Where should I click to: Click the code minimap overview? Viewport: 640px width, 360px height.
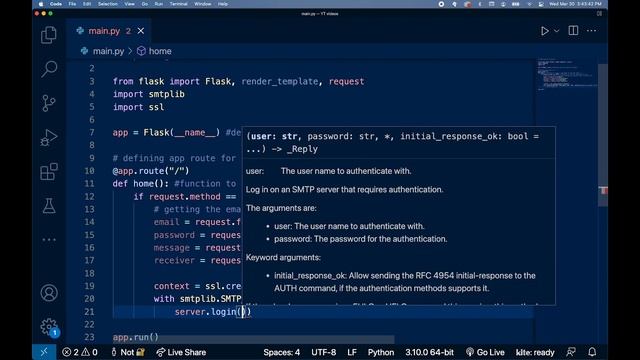coord(566,76)
